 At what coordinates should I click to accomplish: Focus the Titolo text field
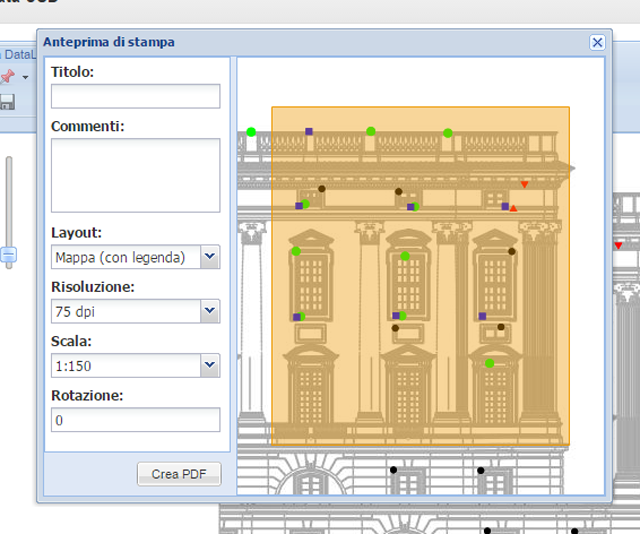click(135, 96)
